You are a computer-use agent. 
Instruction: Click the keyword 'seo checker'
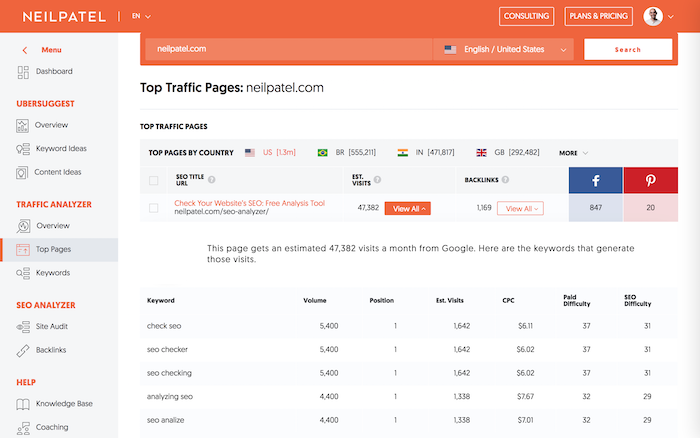(x=167, y=350)
